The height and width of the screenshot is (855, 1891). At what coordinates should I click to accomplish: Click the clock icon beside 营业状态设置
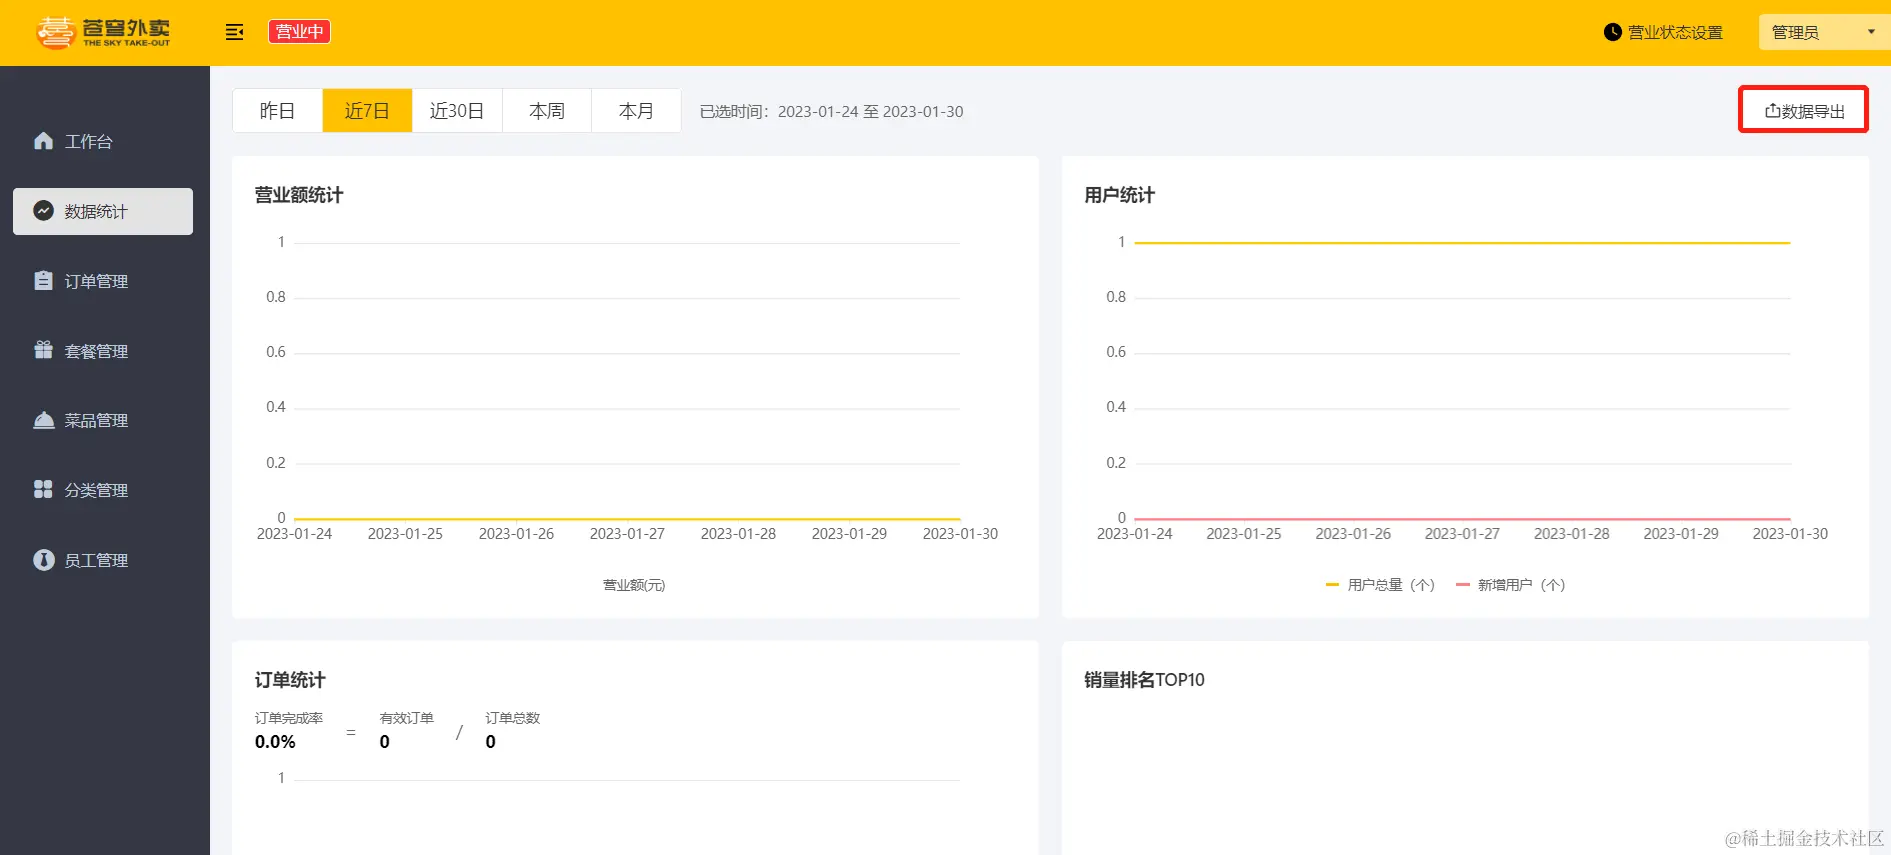[x=1612, y=32]
